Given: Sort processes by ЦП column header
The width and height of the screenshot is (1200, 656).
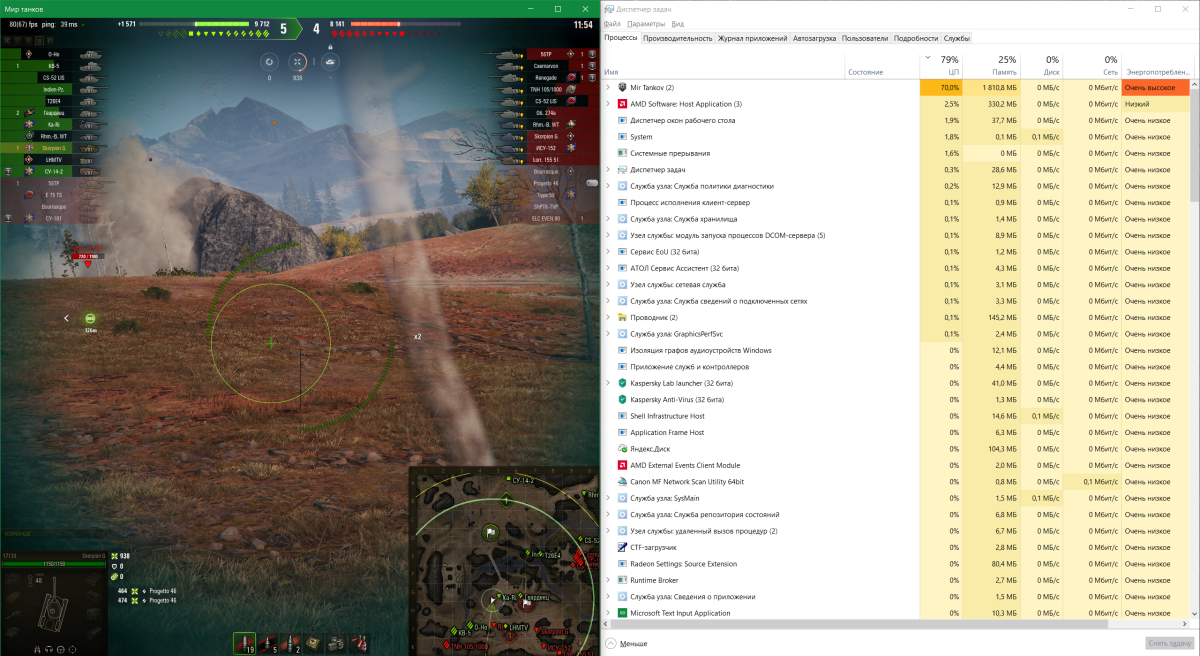Looking at the screenshot, I should coord(941,65).
